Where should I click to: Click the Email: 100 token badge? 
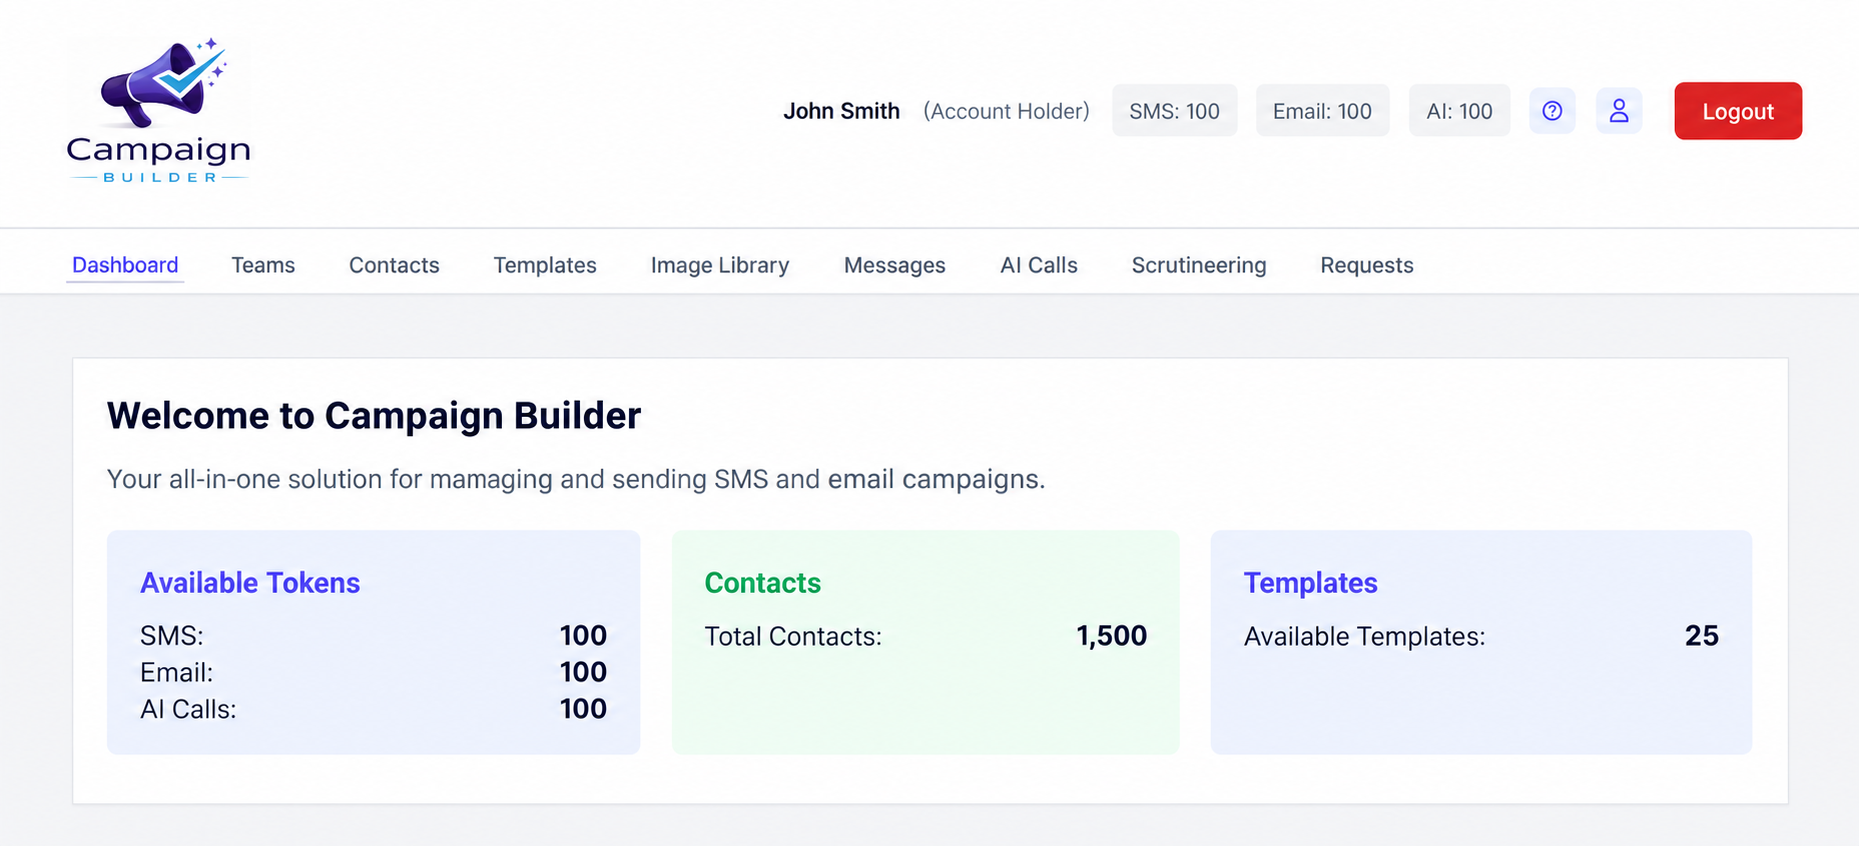[x=1322, y=111]
